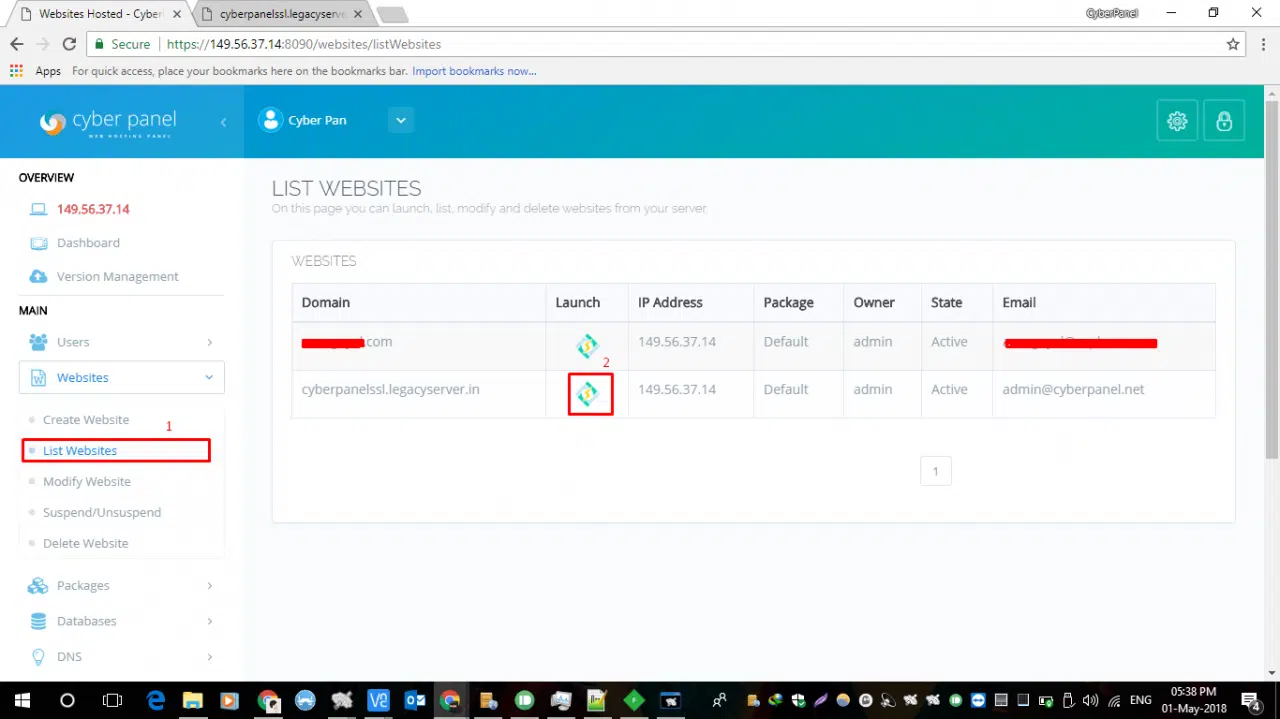
Task: Select Delete Website in the sidebar
Action: tap(86, 544)
